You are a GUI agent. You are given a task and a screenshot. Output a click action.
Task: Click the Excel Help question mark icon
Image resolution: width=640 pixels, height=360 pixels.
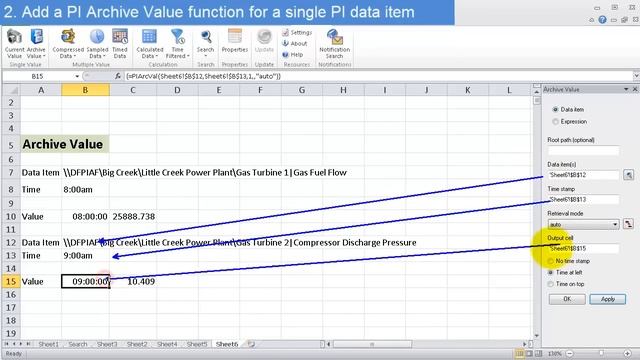tap(602, 20)
